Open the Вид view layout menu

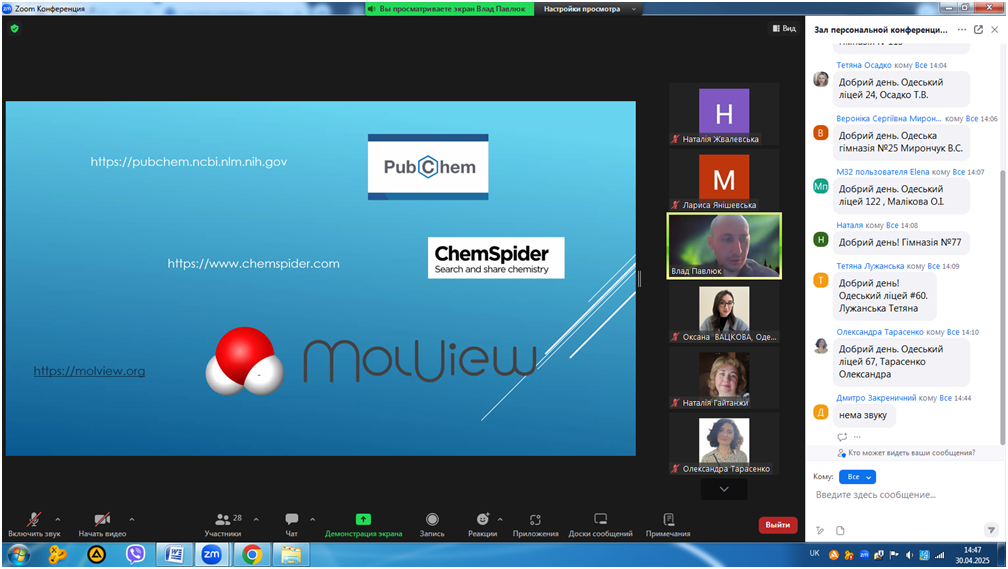click(784, 28)
